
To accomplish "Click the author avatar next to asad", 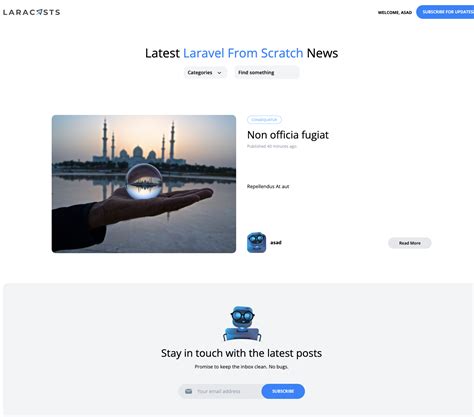I will coord(256,243).
